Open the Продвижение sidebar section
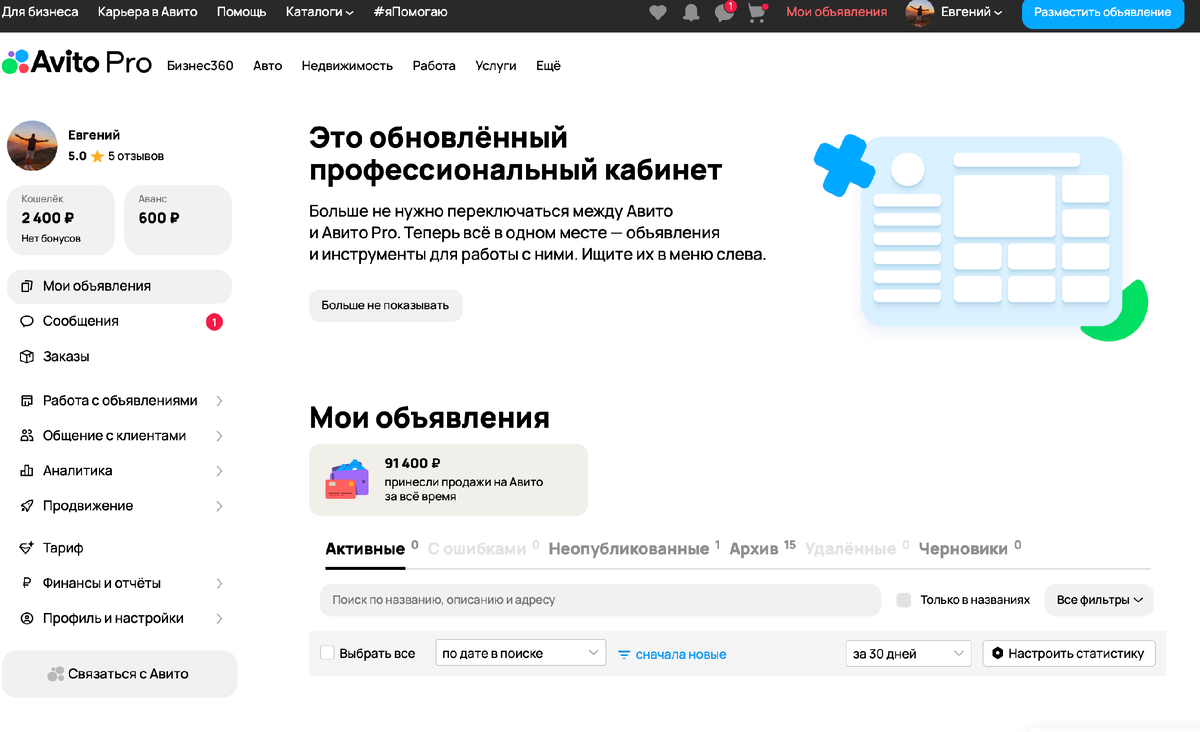This screenshot has height=732, width=1200. (x=88, y=505)
